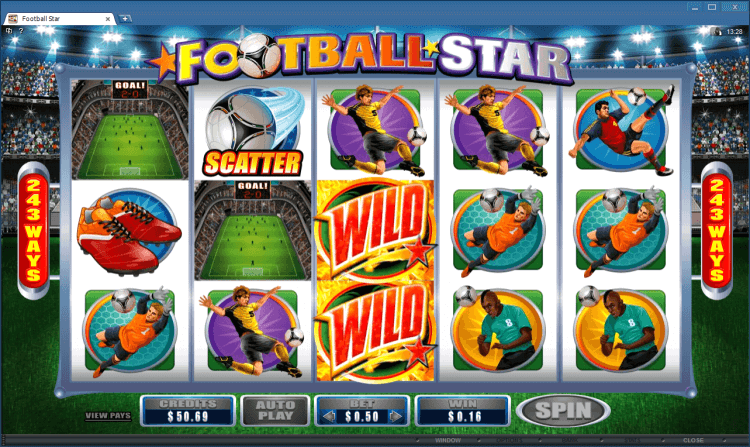The image size is (750, 447).
Task: Open the Auto Play options
Action: tap(275, 410)
